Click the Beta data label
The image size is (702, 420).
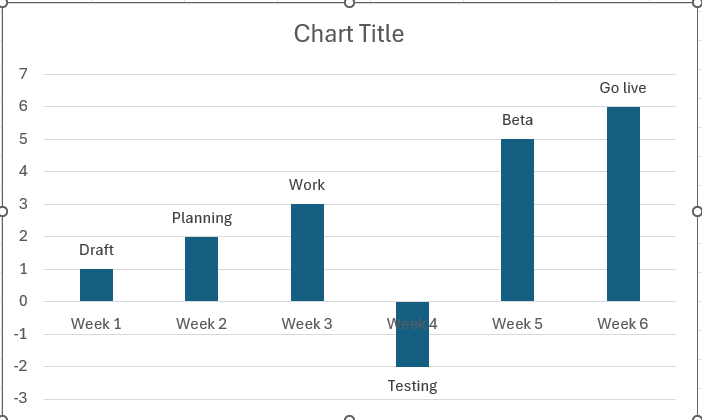tap(517, 120)
